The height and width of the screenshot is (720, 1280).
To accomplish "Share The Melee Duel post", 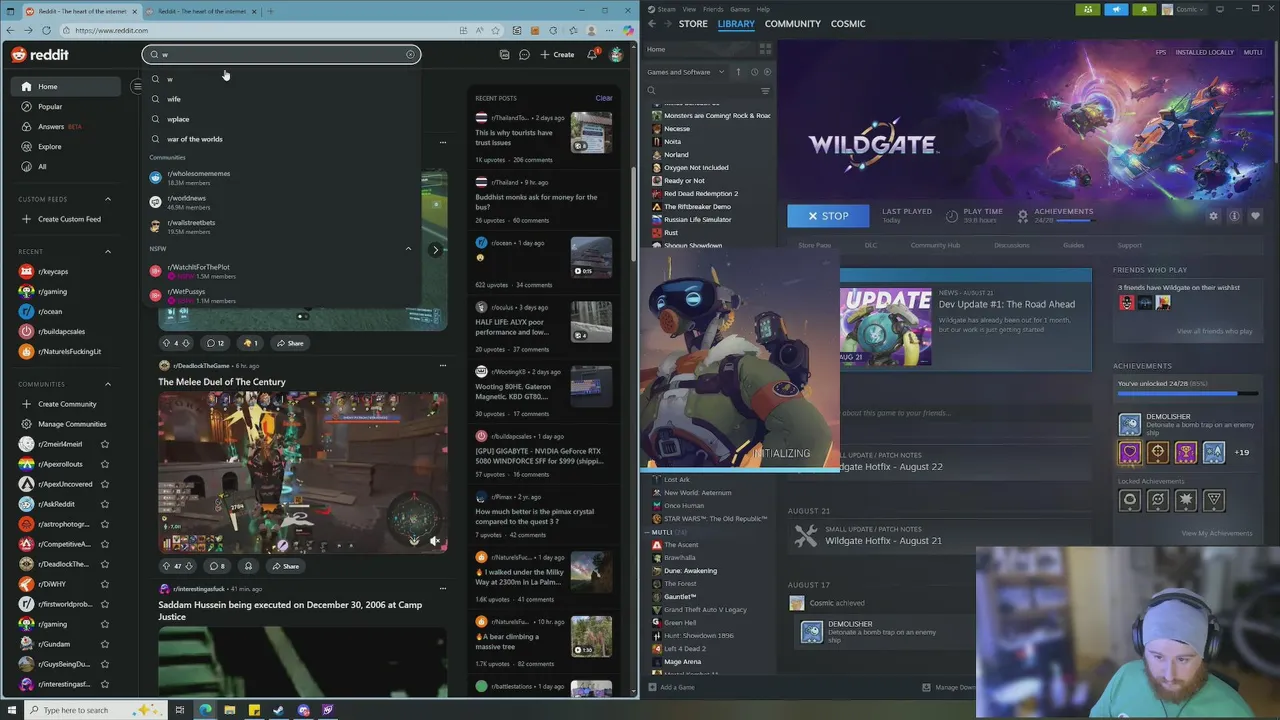I will 288,566.
